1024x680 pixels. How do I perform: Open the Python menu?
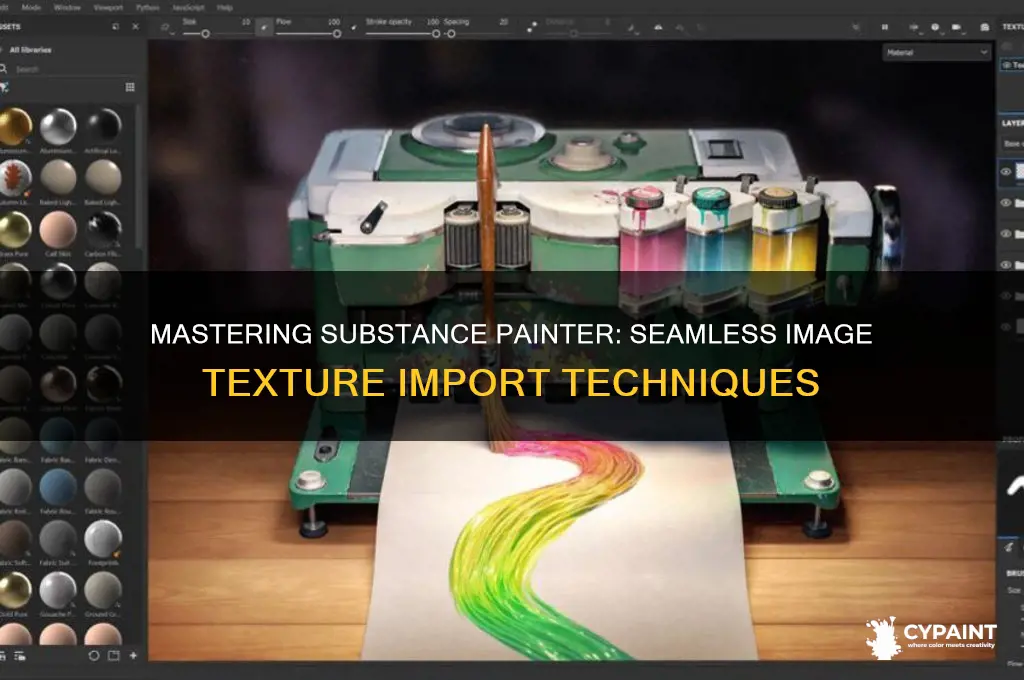click(x=148, y=7)
